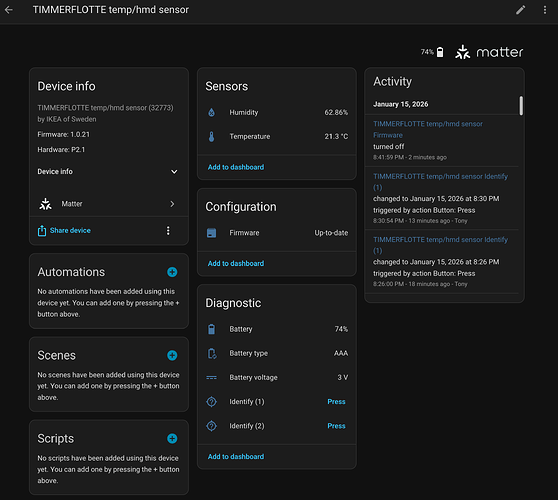The height and width of the screenshot is (500, 558).
Task: Click the Matter row label
Action: pyautogui.click(x=72, y=204)
